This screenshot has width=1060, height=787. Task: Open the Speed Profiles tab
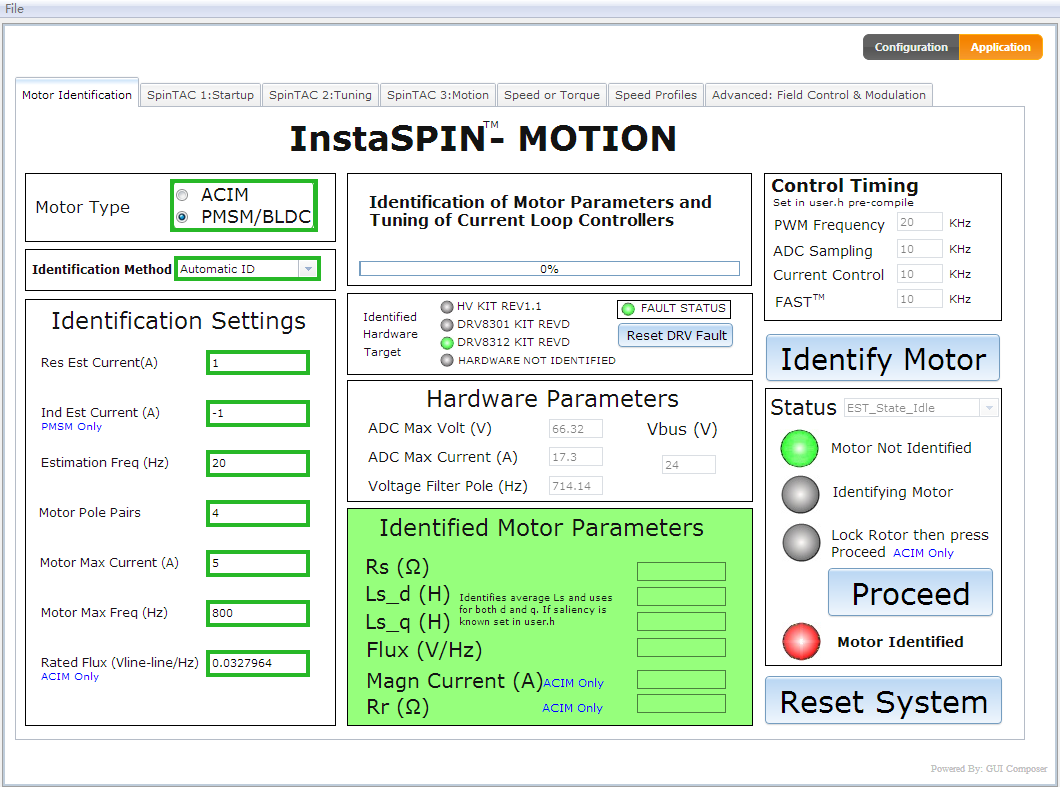[655, 95]
